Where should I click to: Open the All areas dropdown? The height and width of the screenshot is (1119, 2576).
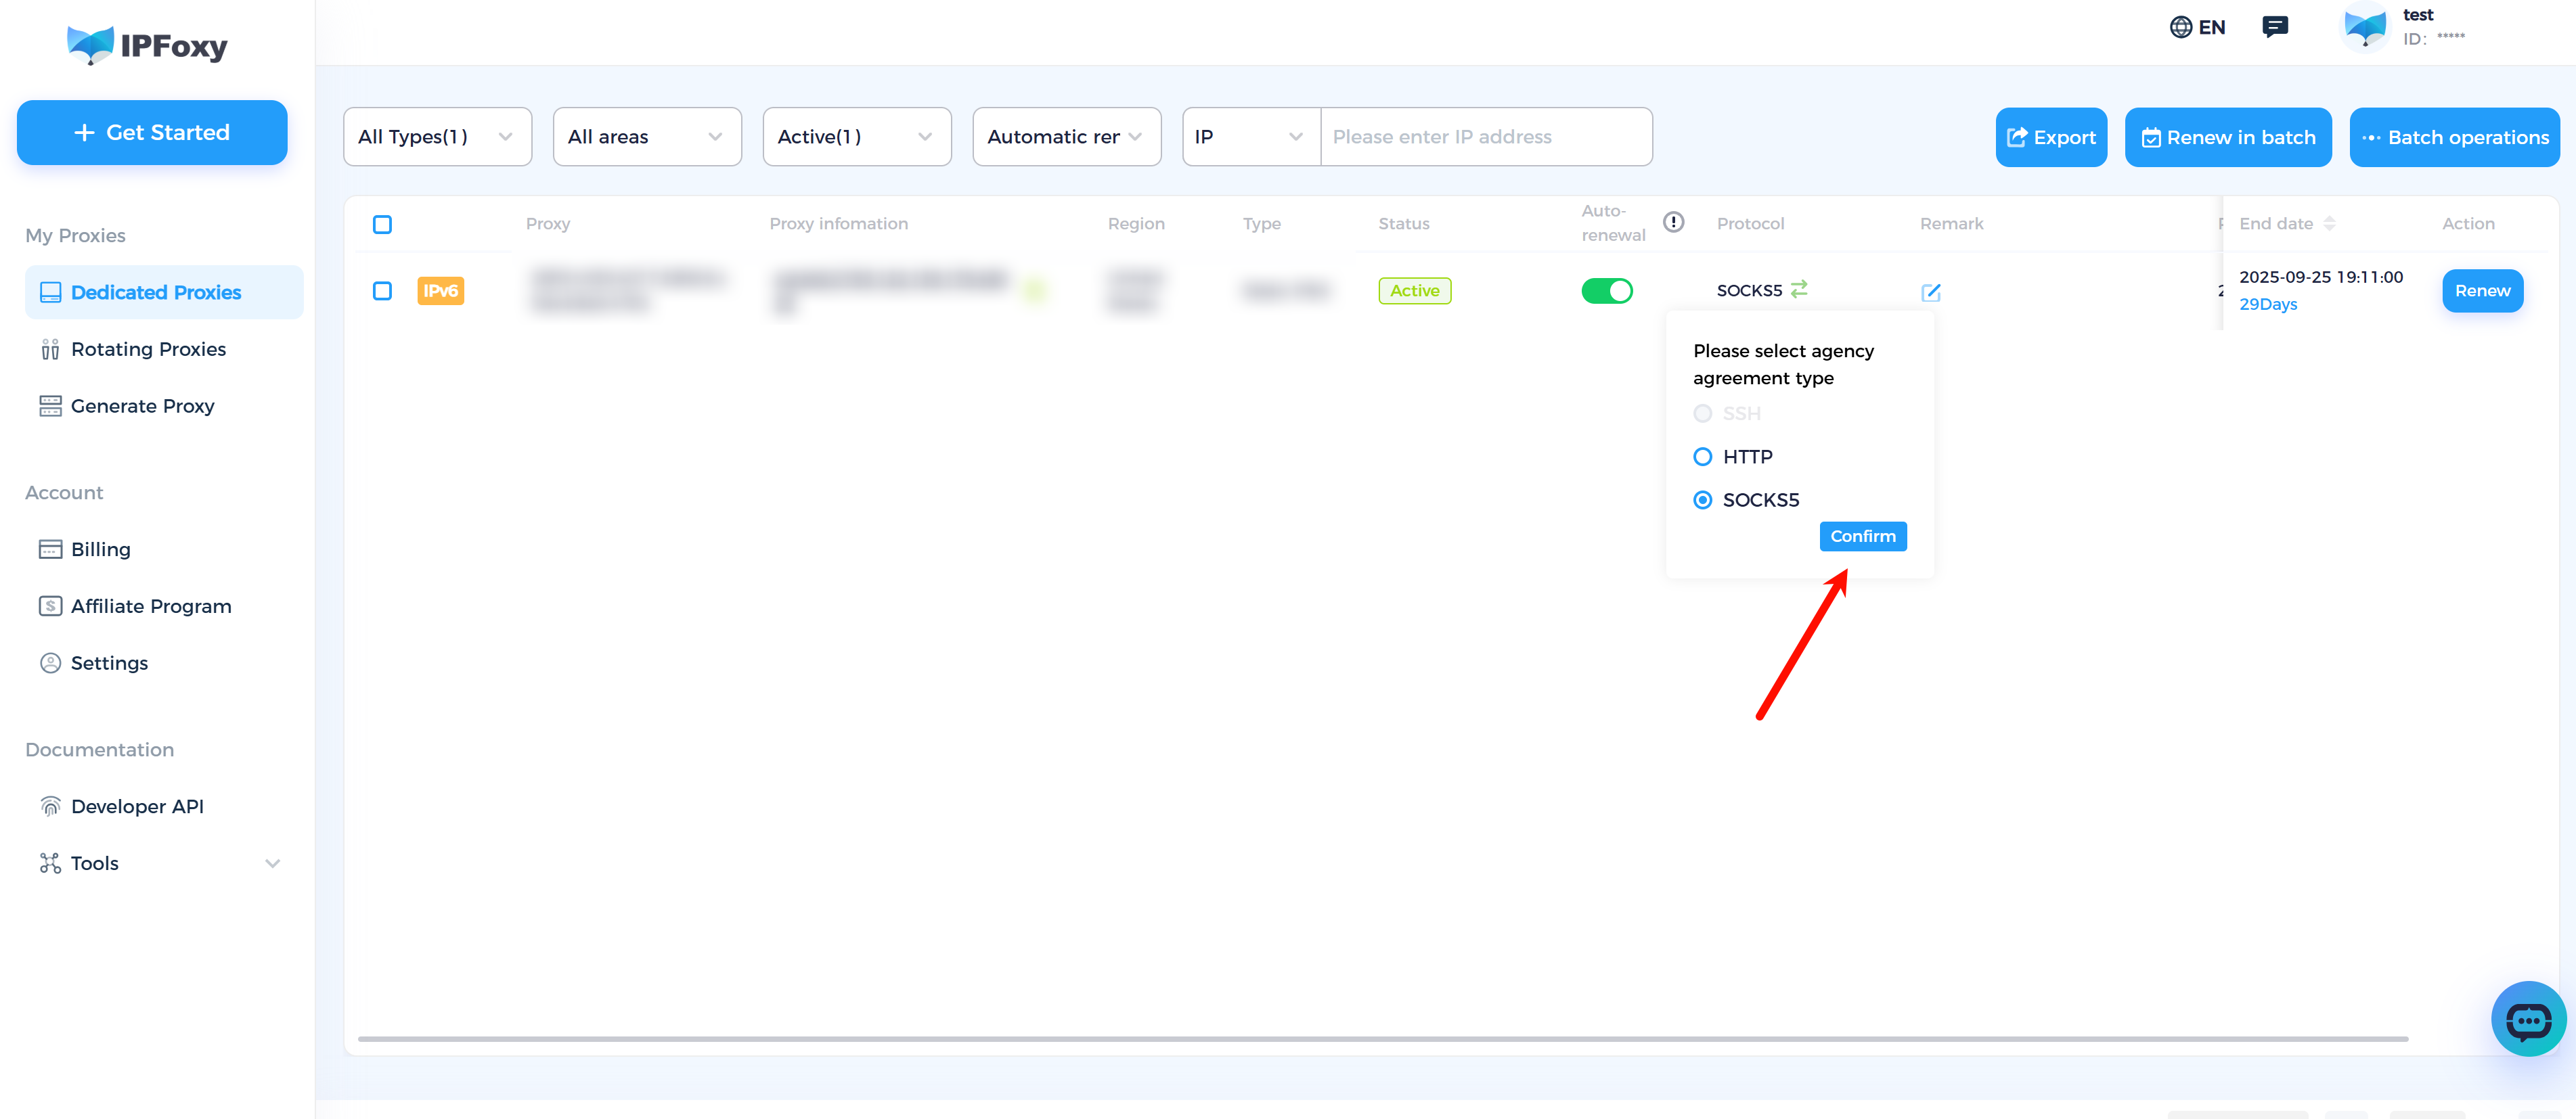[647, 137]
